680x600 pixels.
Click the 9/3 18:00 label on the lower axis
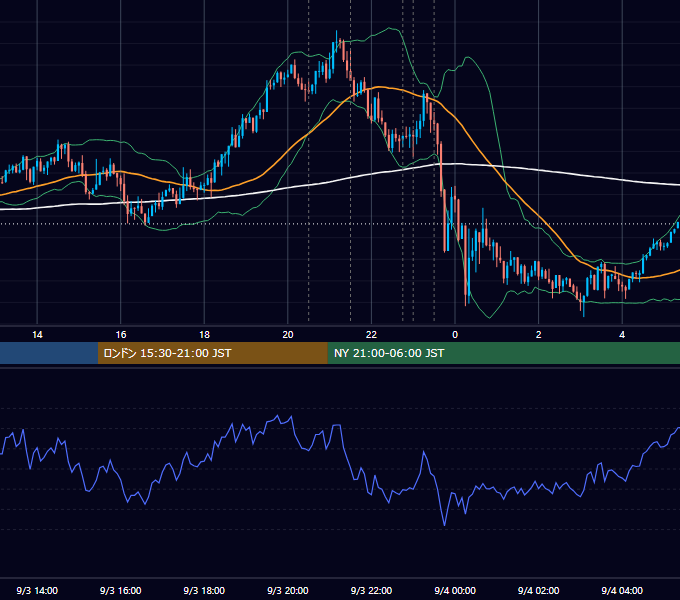(204, 590)
